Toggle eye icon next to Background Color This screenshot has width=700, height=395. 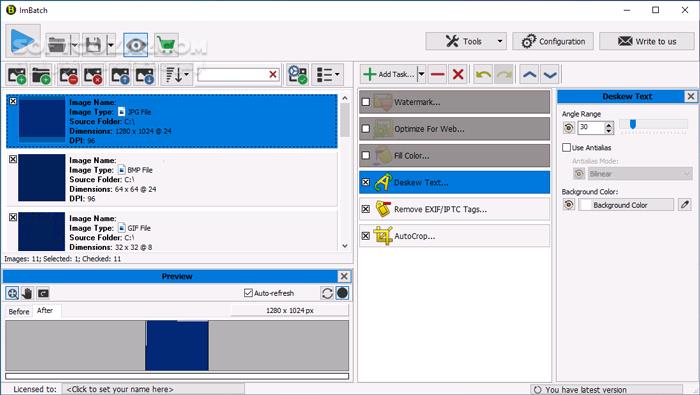tap(569, 205)
